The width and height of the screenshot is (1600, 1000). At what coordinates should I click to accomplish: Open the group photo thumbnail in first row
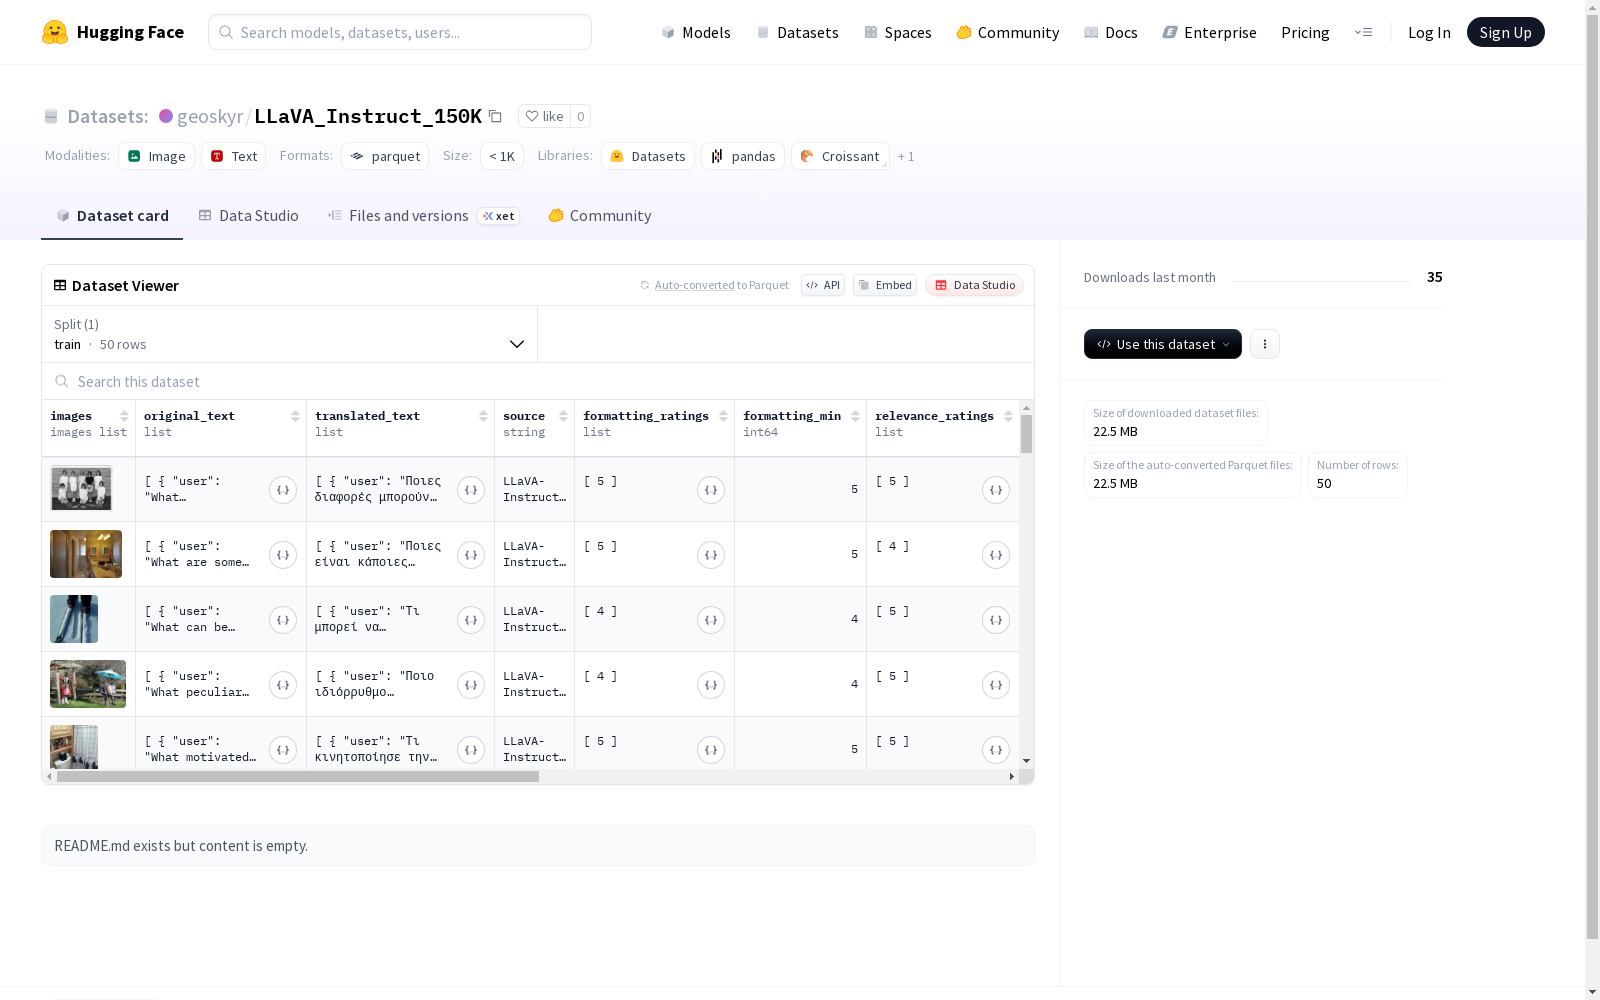81,489
